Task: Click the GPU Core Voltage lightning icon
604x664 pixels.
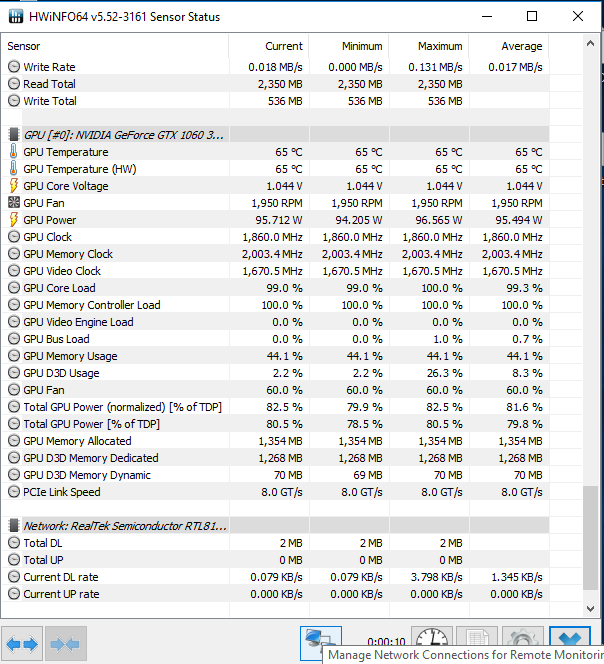Action: [14, 186]
